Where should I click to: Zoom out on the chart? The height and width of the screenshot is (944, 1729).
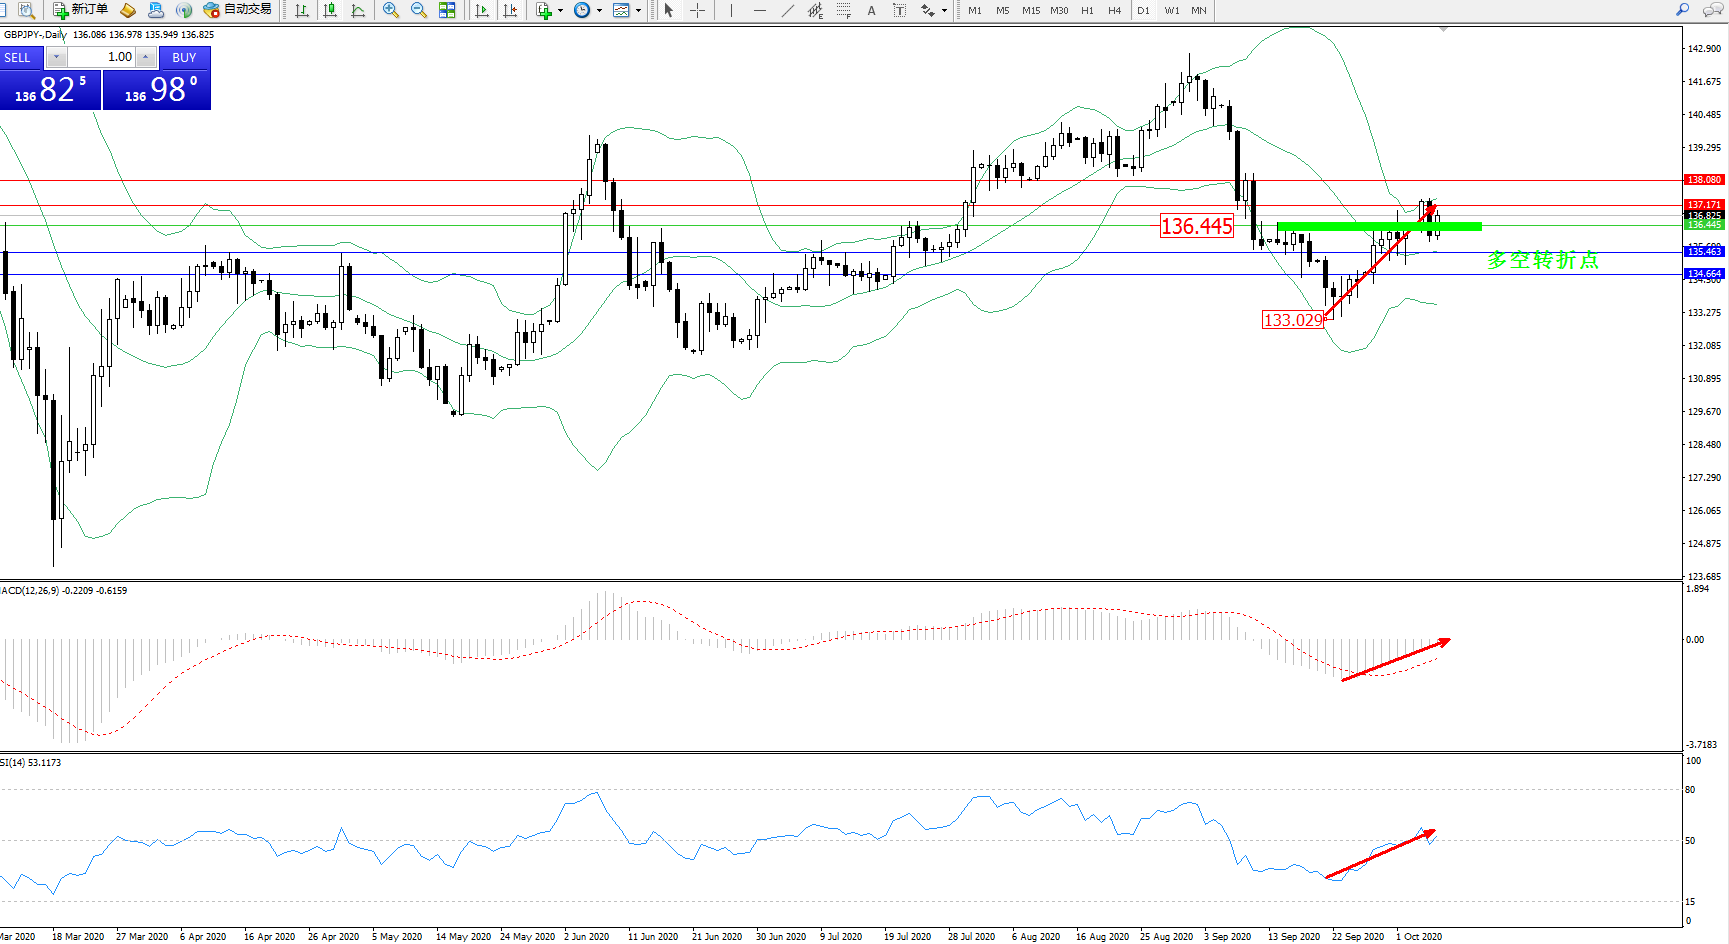[x=419, y=10]
